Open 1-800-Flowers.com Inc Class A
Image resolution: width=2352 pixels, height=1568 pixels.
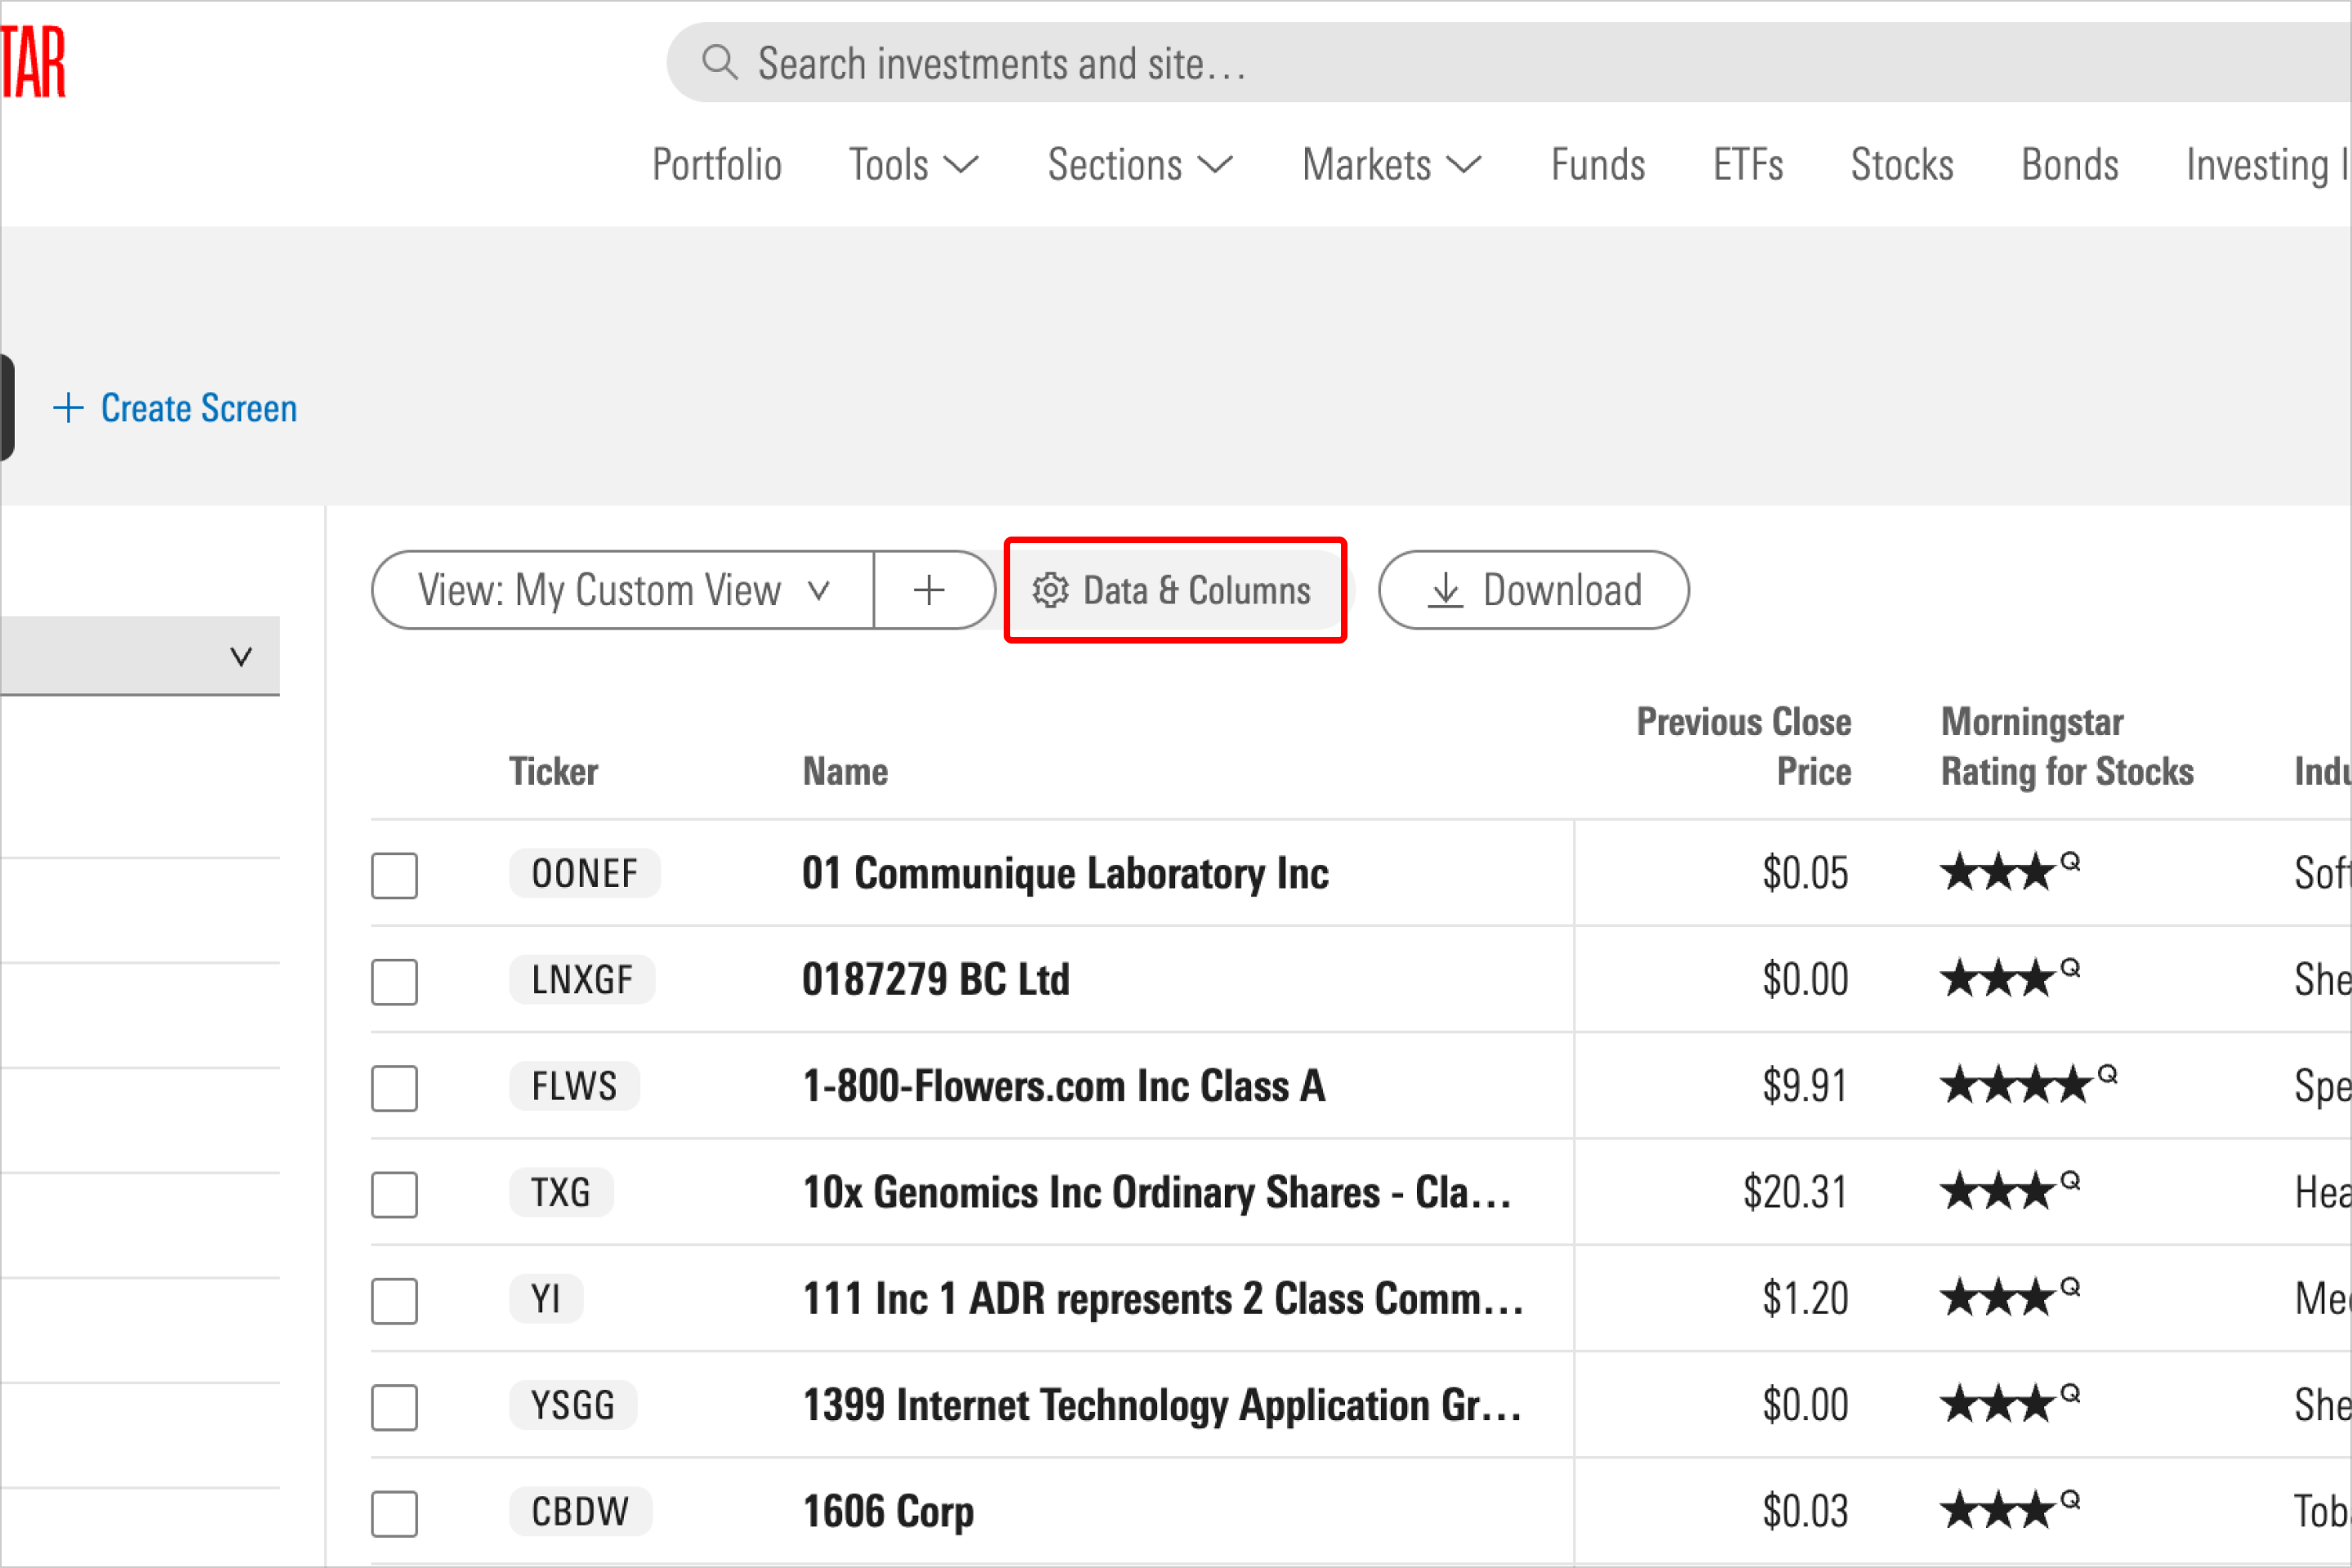coord(1064,1086)
